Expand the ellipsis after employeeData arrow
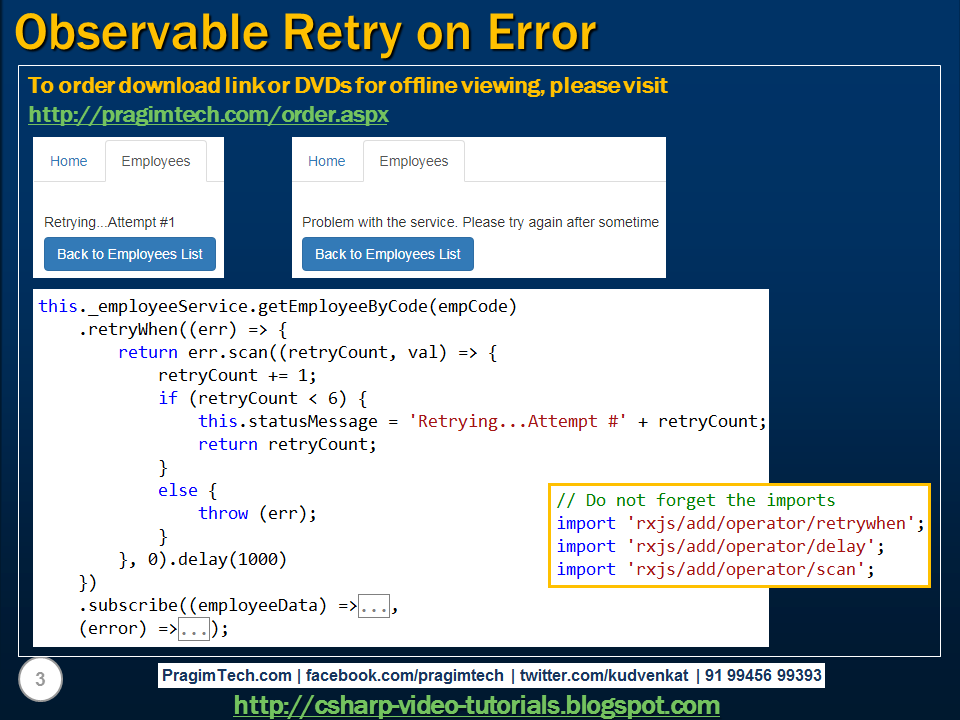The image size is (960, 720). [373, 605]
